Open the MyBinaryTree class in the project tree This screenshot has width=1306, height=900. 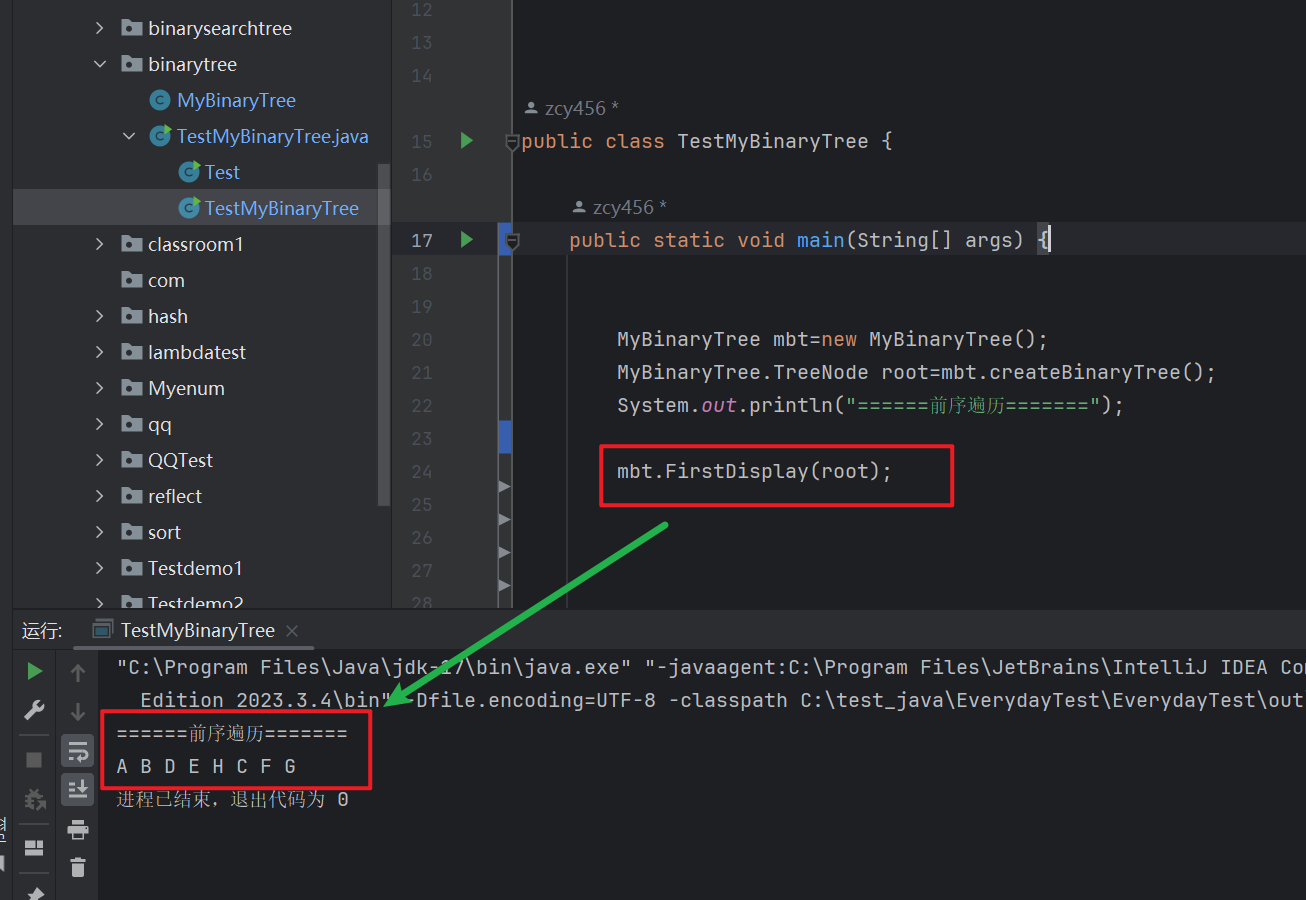tap(236, 100)
